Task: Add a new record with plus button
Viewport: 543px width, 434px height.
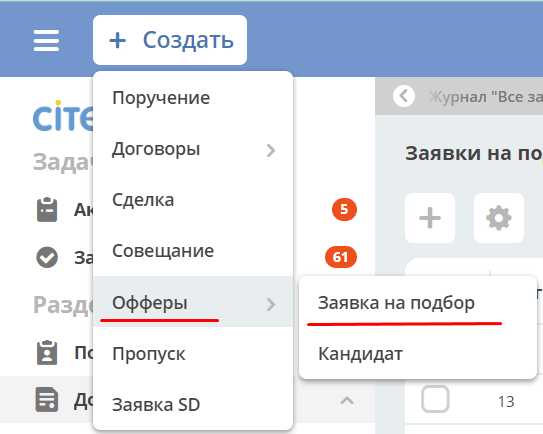Action: pos(430,218)
